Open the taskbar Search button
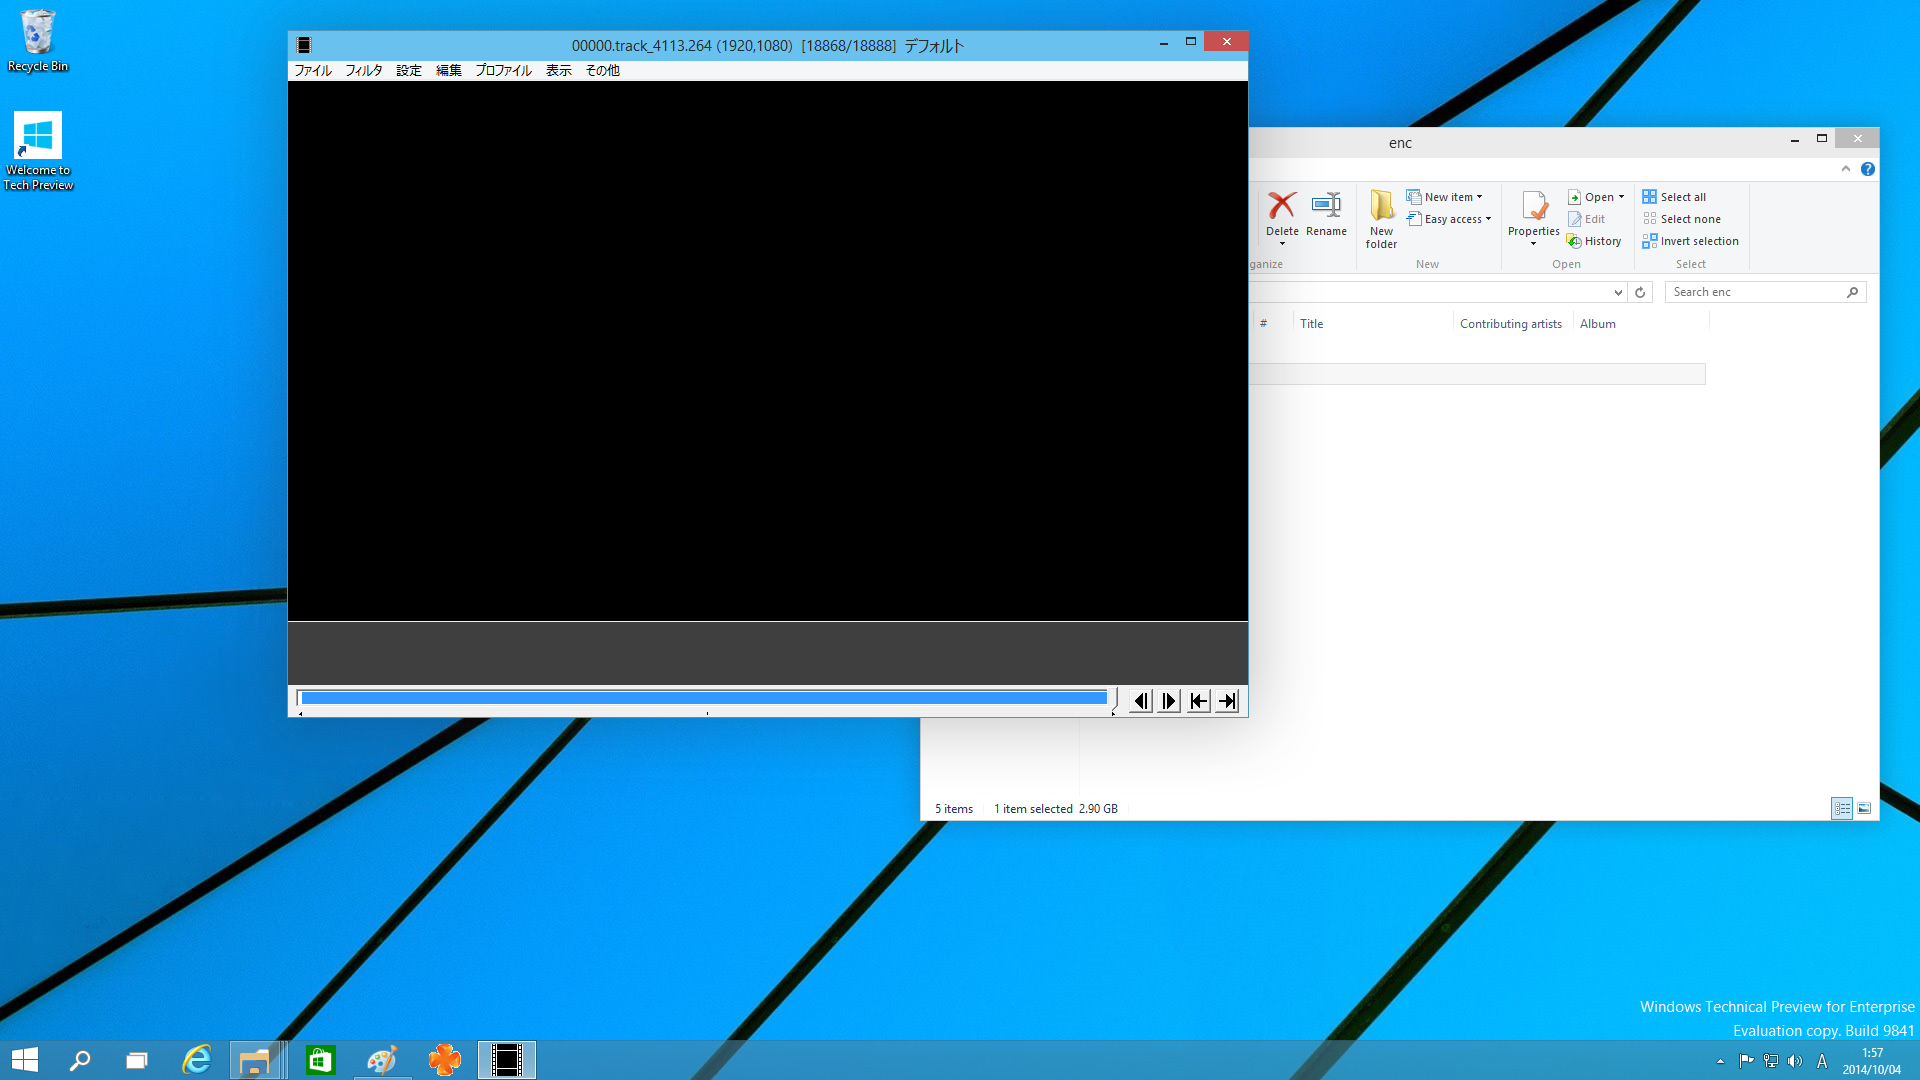Image resolution: width=1920 pixels, height=1080 pixels. click(x=80, y=1060)
